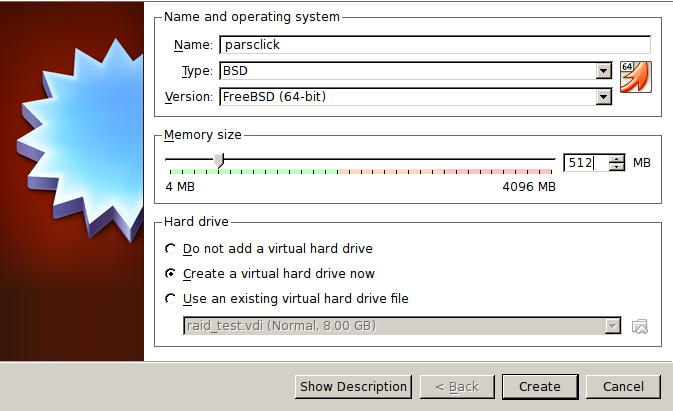Screen dimensions: 673x411
Task: Cancel the virtual machine wizard
Action: click(623, 387)
